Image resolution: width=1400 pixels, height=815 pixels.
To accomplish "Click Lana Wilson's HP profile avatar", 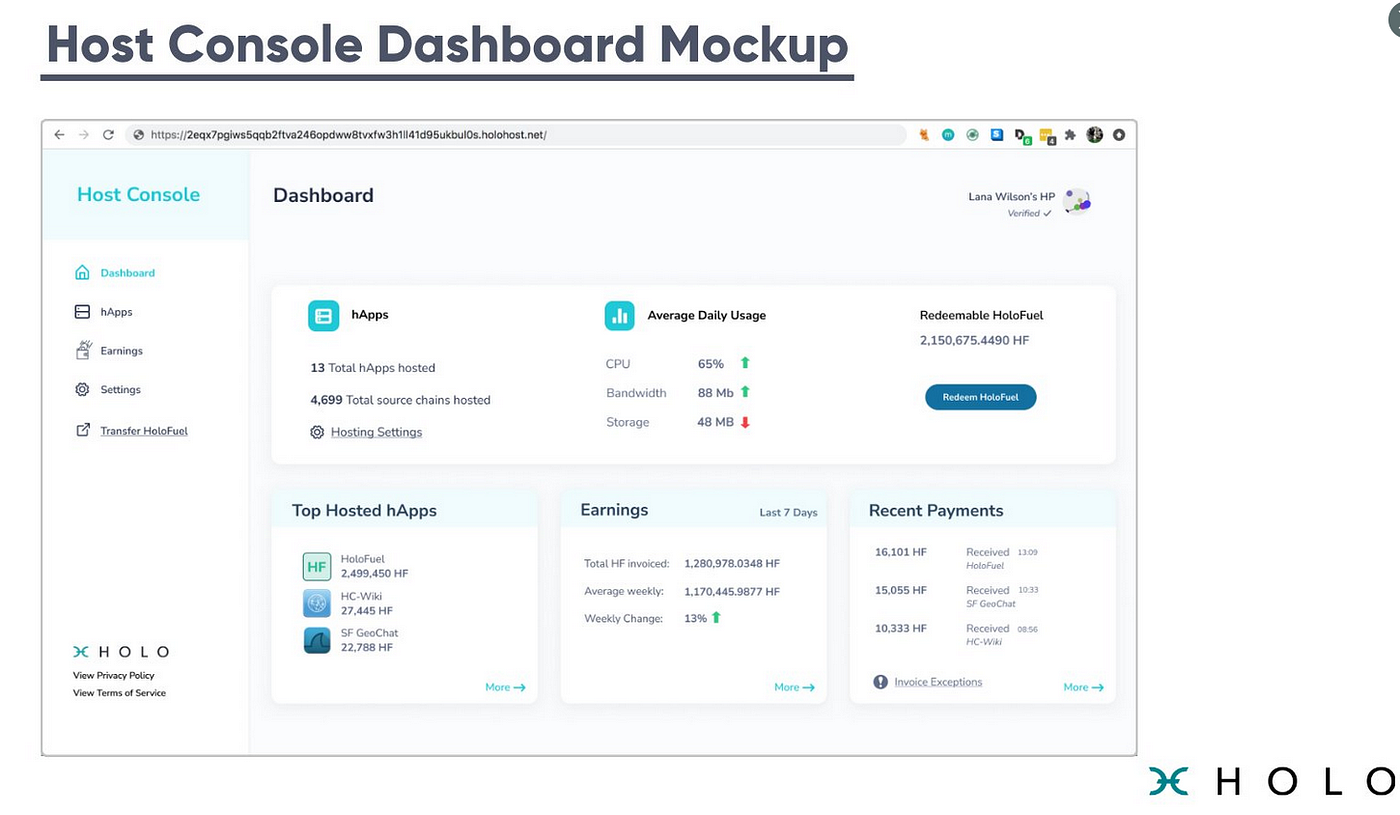I will coord(1077,201).
